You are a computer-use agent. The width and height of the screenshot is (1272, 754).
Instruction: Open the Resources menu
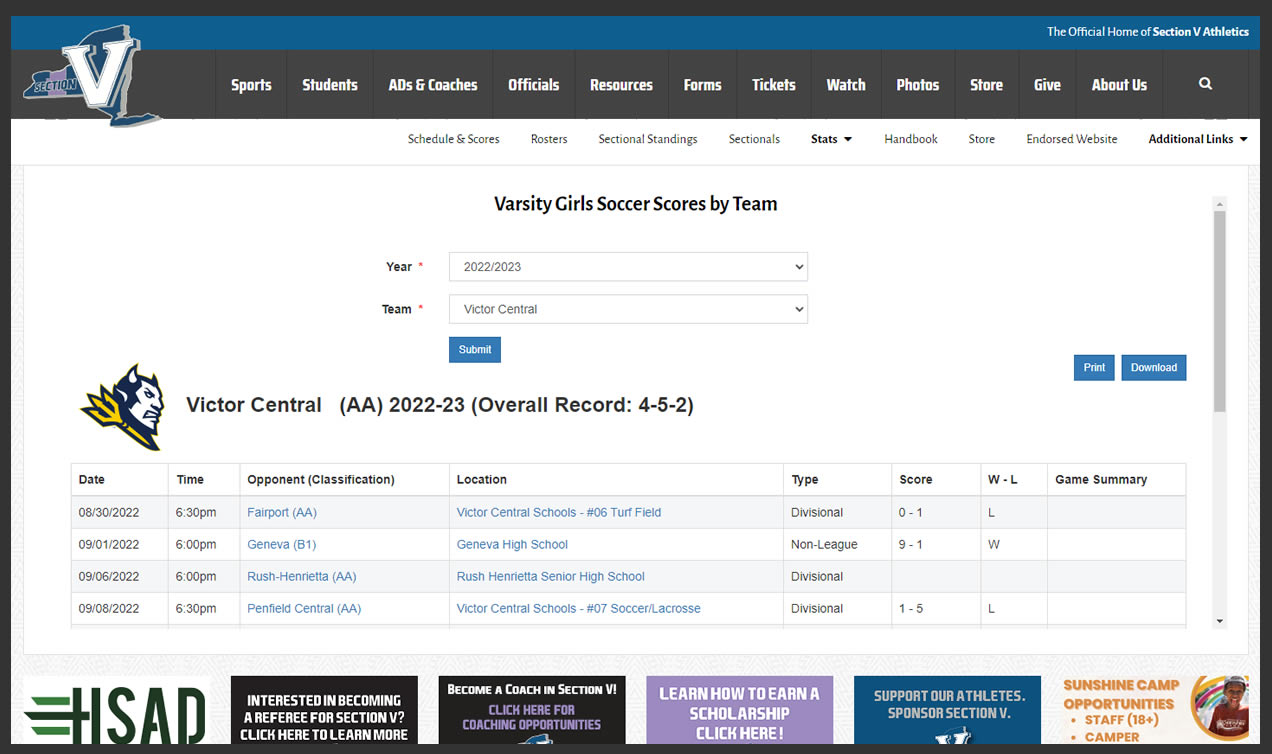pyautogui.click(x=621, y=85)
